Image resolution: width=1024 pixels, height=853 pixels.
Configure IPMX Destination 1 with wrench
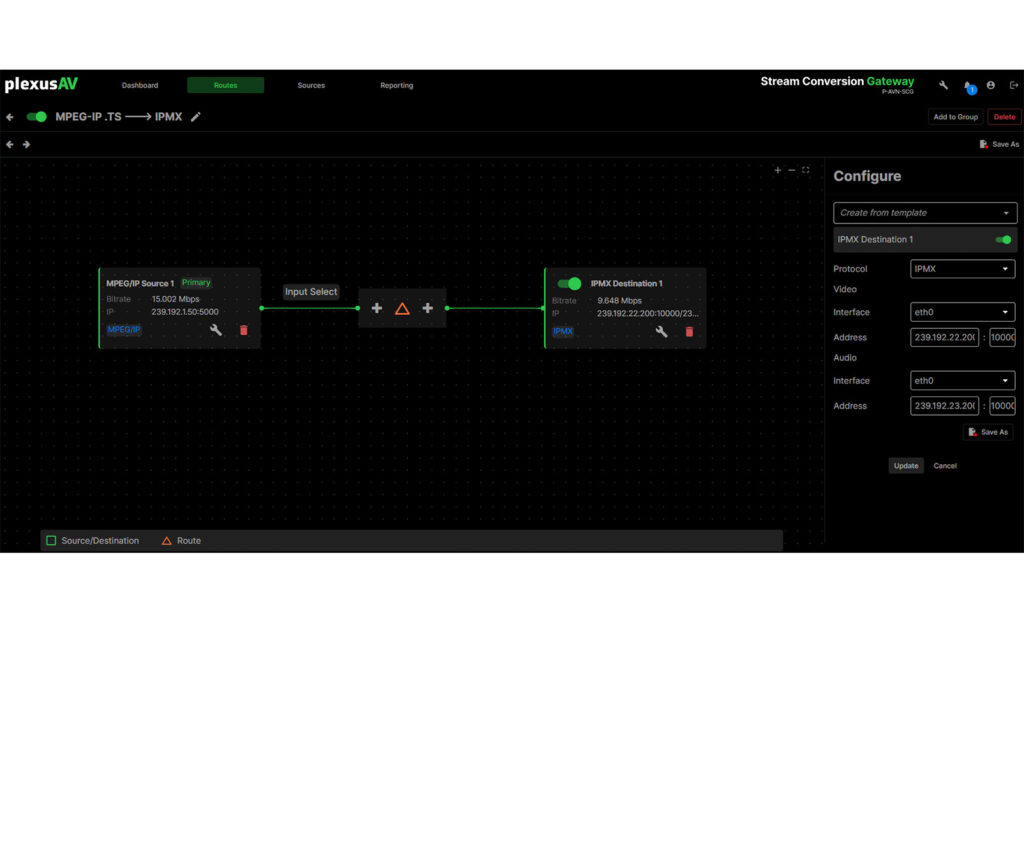tap(662, 332)
